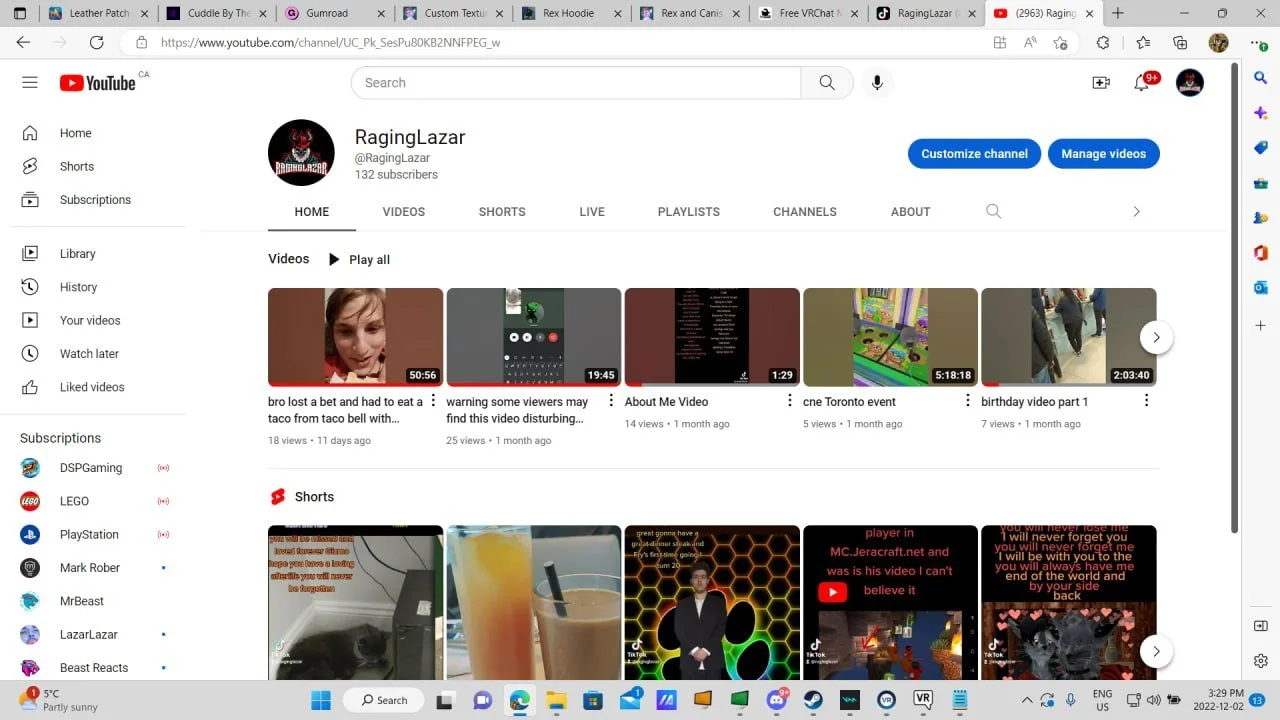Switch to the SHORTS tab

click(502, 212)
